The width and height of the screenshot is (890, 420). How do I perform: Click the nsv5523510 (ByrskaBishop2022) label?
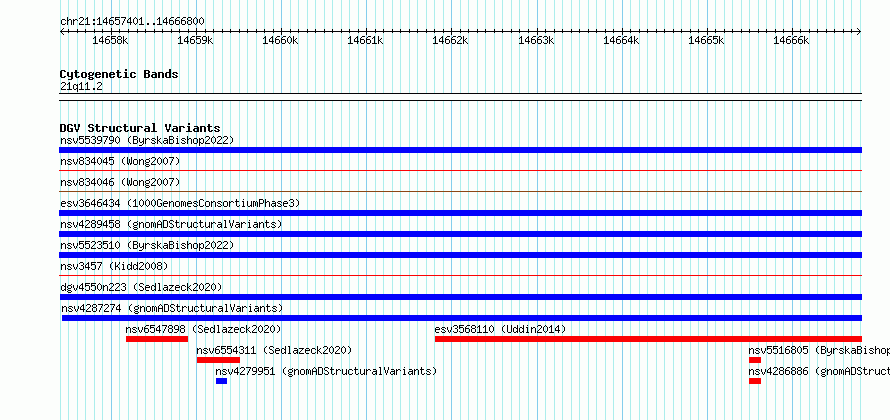pyautogui.click(x=147, y=245)
